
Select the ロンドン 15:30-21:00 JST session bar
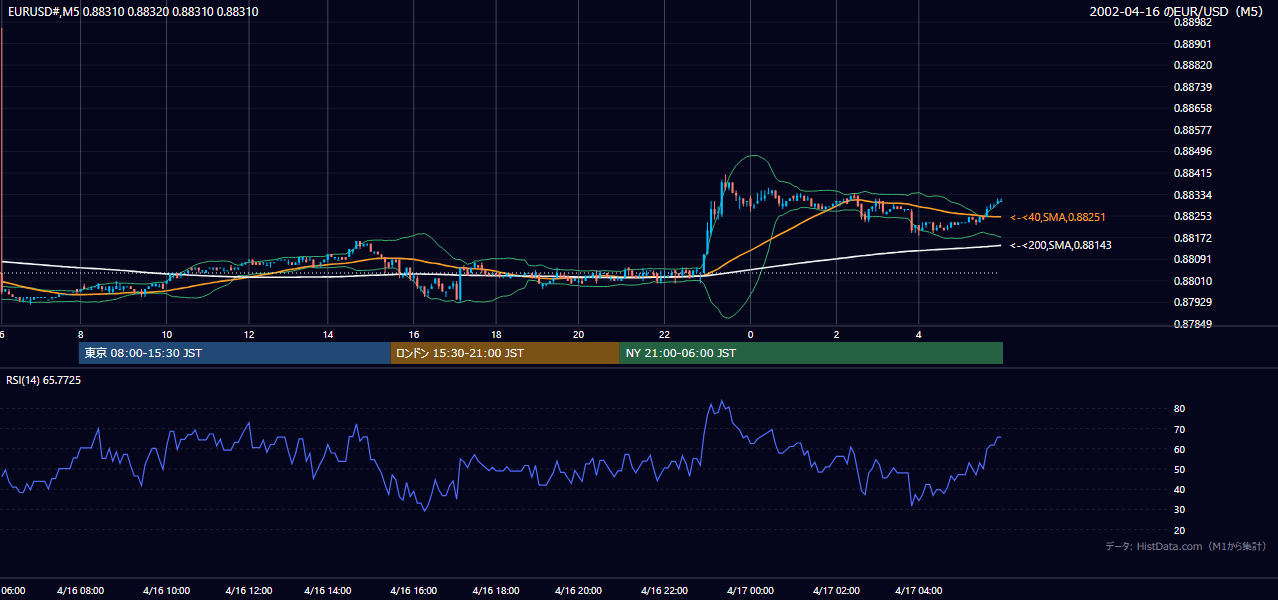tap(505, 353)
